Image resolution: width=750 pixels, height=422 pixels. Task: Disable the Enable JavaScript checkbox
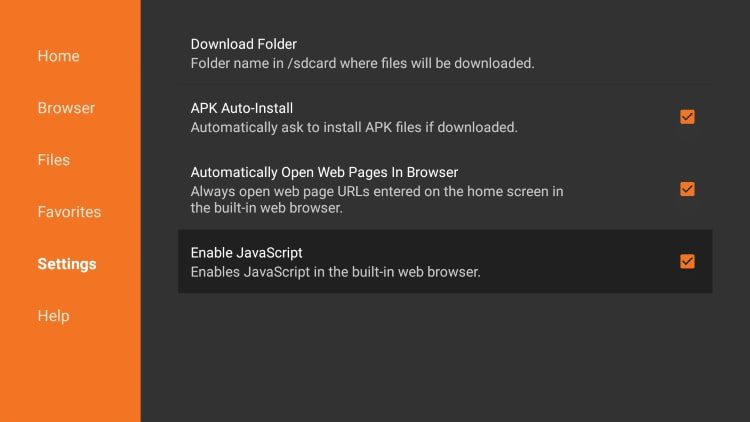click(687, 261)
